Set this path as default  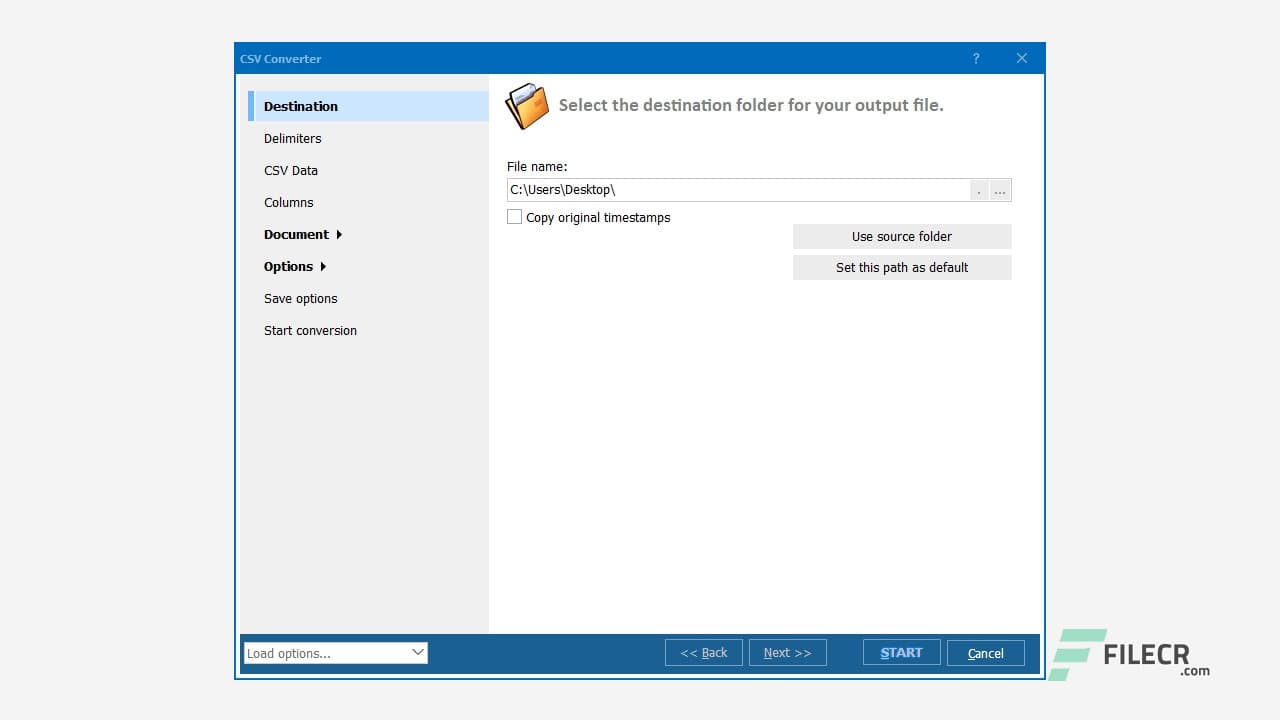901,267
